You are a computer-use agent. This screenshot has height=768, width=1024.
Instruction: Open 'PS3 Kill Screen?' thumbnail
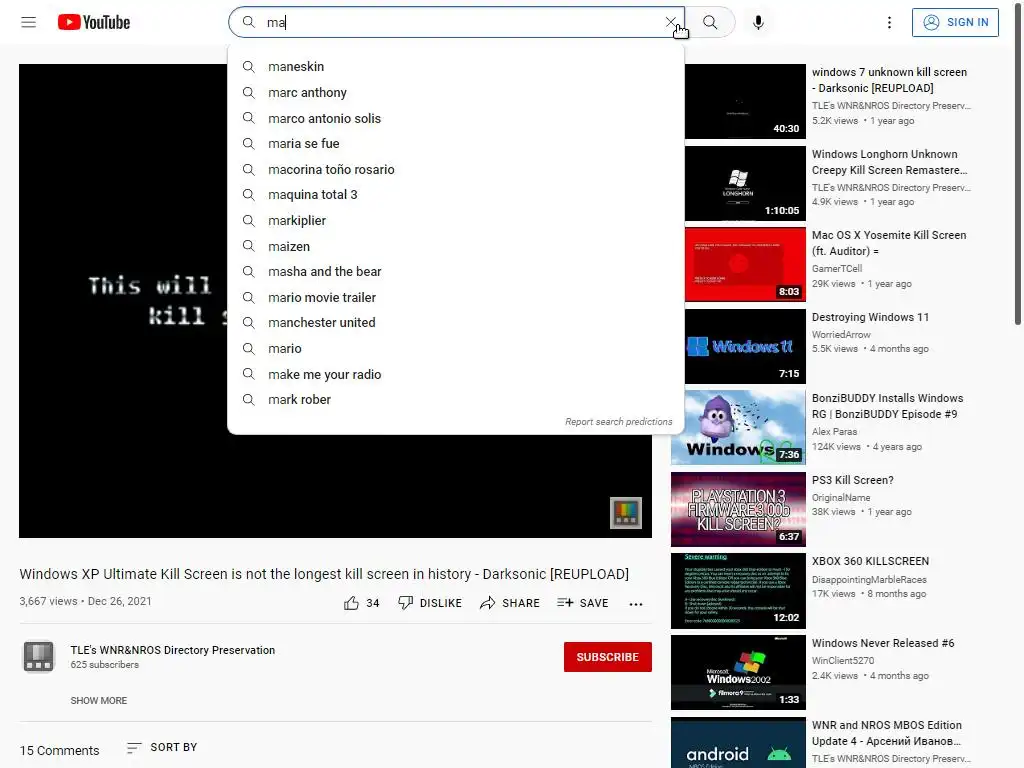pos(739,509)
